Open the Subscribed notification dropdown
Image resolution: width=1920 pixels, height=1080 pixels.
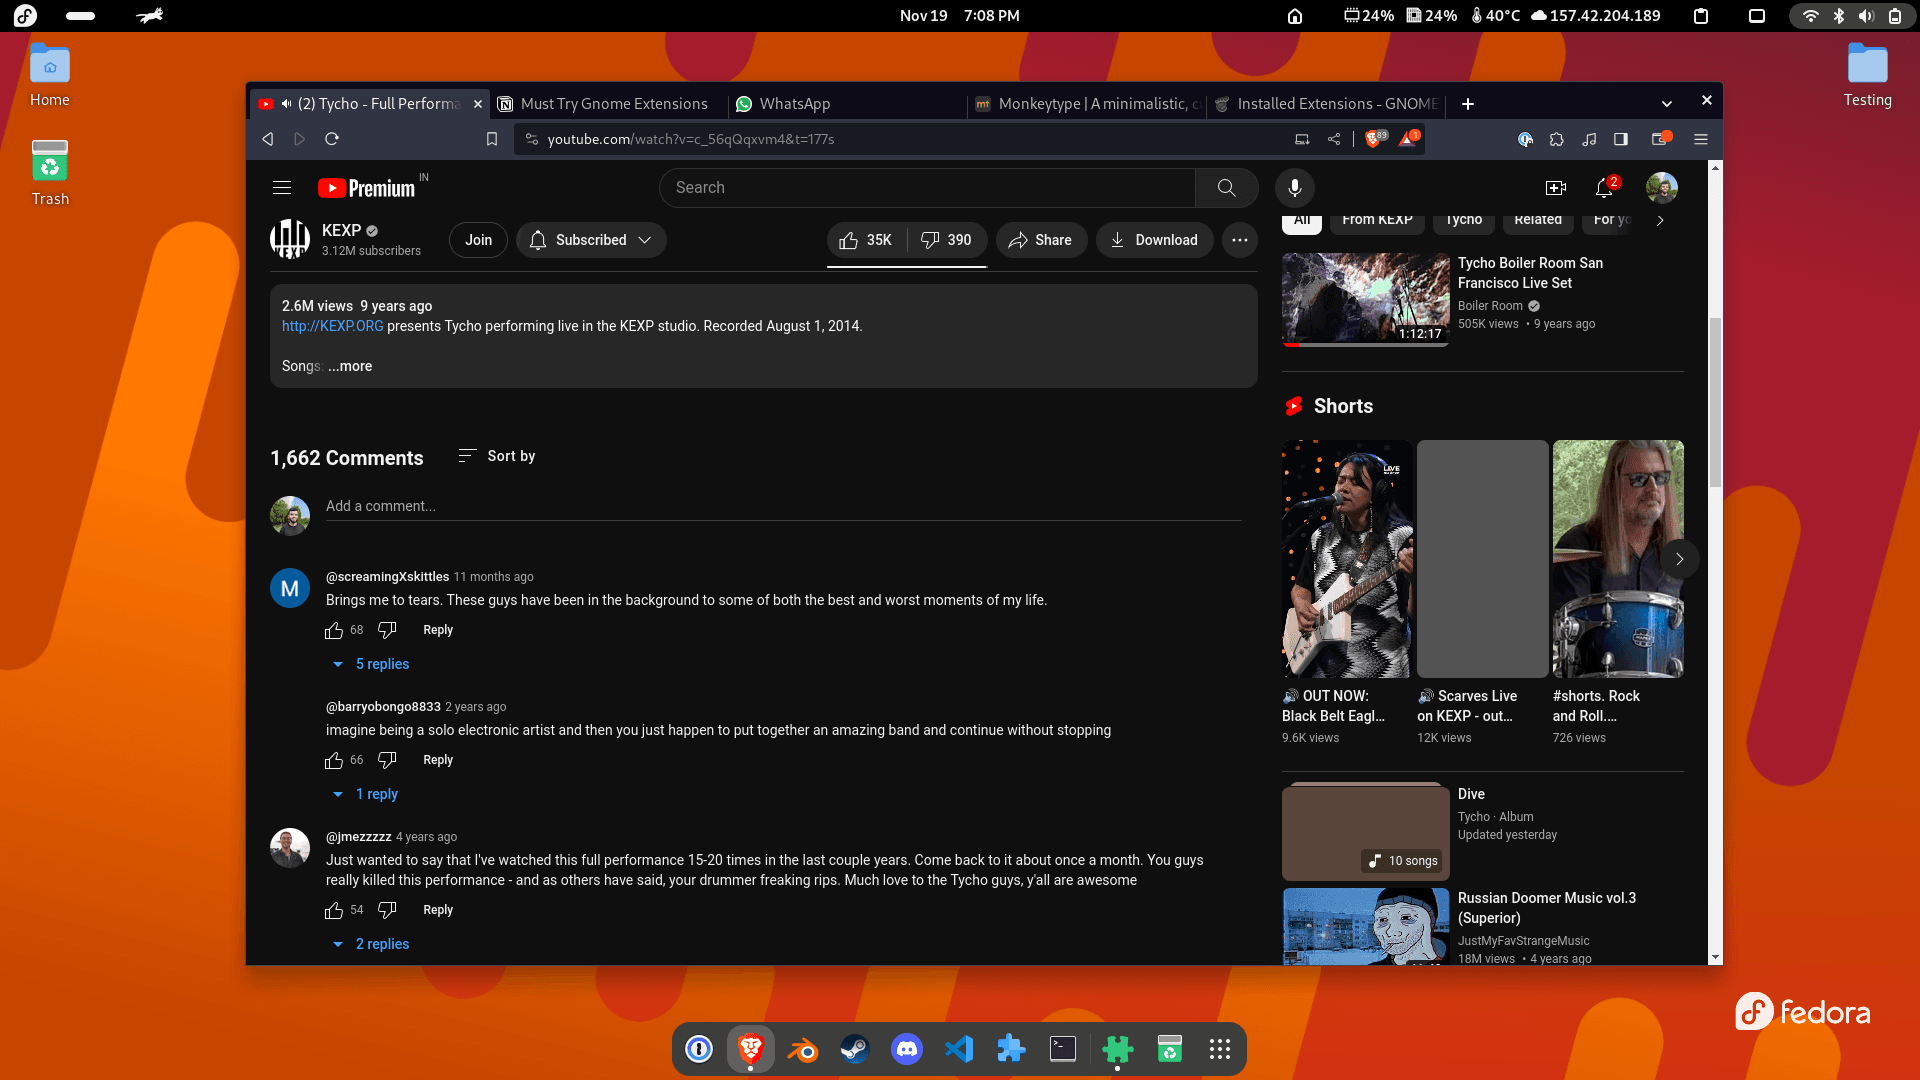tap(591, 240)
